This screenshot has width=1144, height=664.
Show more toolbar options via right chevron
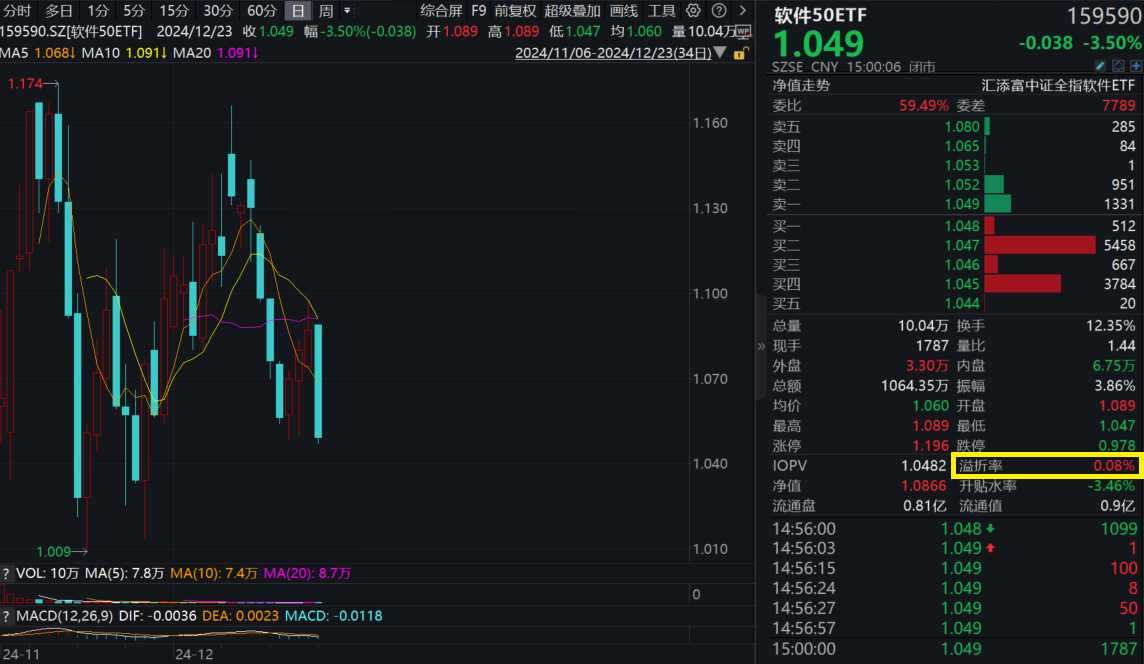tap(743, 11)
